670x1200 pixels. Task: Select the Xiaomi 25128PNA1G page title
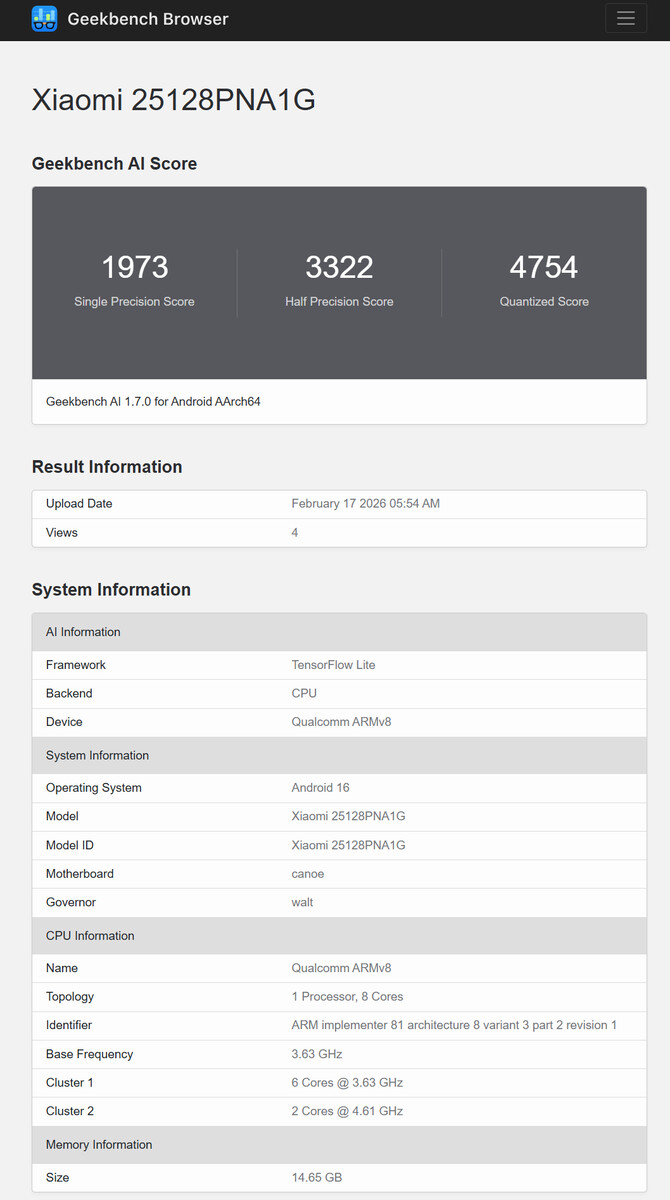click(174, 100)
